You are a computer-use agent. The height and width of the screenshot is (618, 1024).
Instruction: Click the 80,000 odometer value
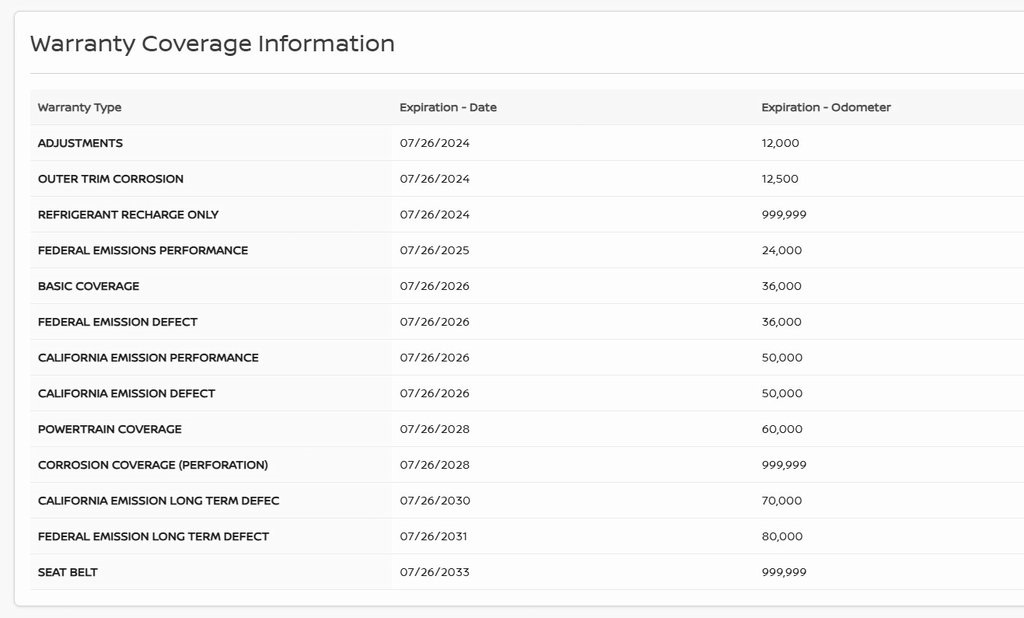coord(782,537)
